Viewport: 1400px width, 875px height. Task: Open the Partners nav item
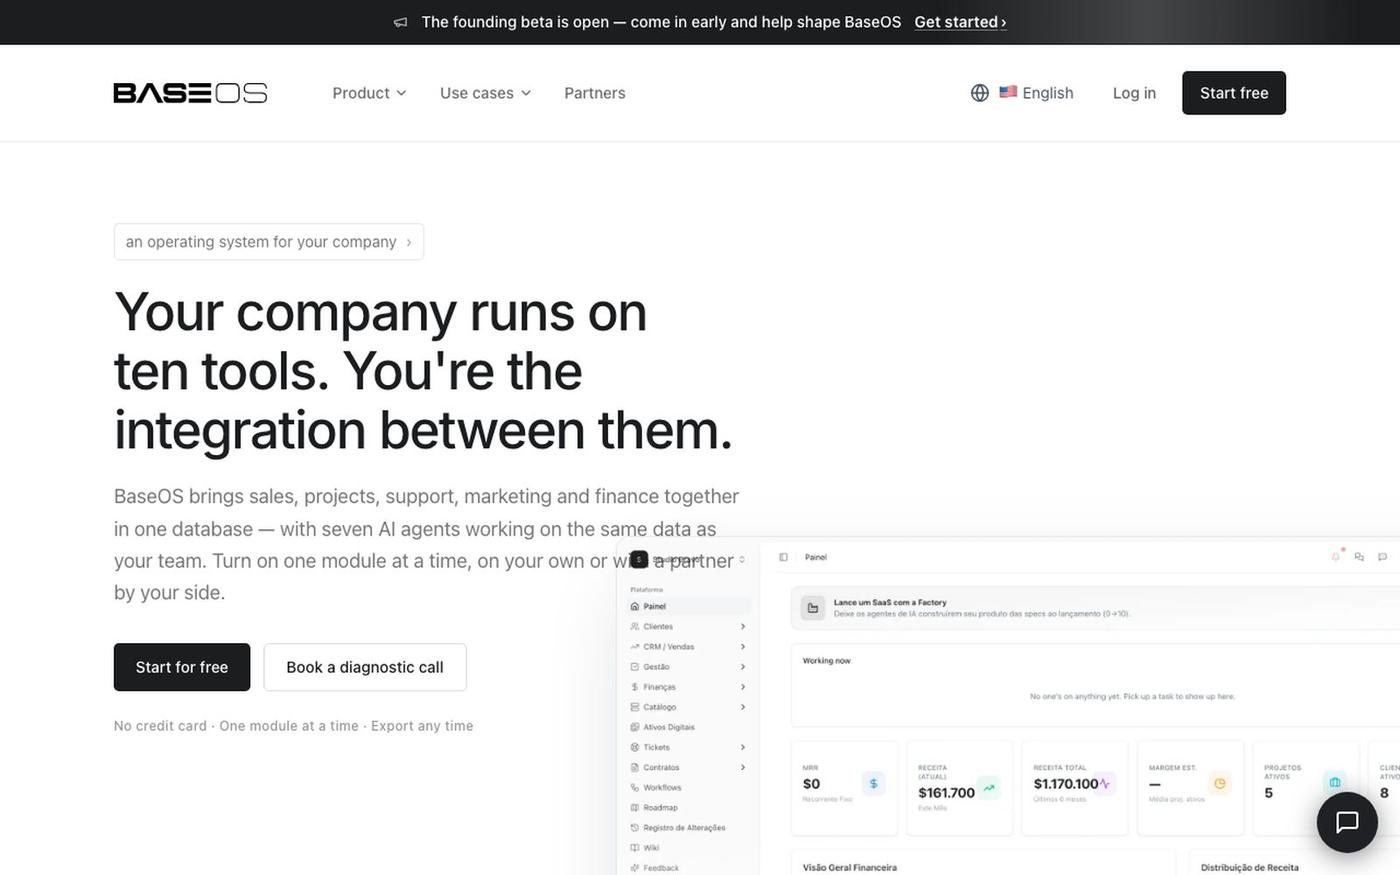tap(595, 93)
